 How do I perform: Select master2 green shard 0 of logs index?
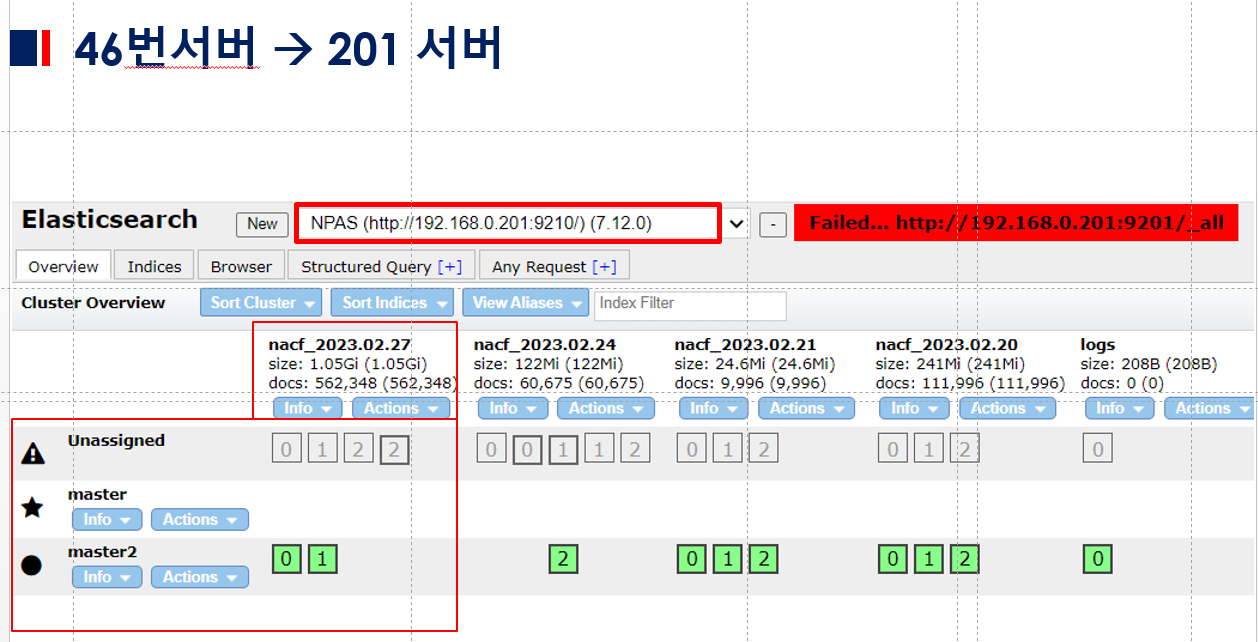[1098, 558]
